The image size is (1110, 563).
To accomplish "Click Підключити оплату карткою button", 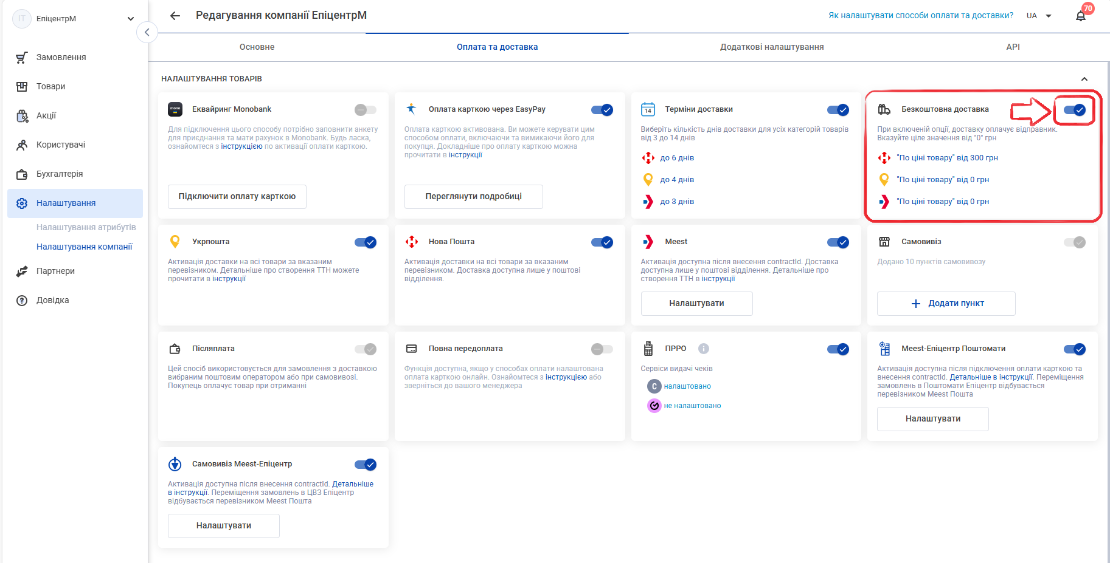I will [237, 196].
